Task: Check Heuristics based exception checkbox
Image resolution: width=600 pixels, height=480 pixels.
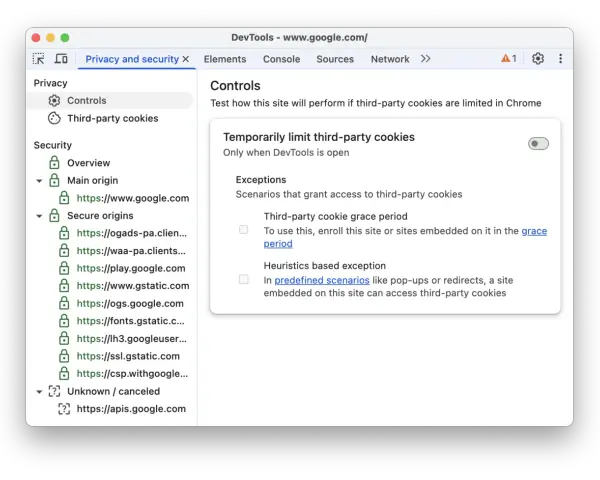Action: [243, 279]
